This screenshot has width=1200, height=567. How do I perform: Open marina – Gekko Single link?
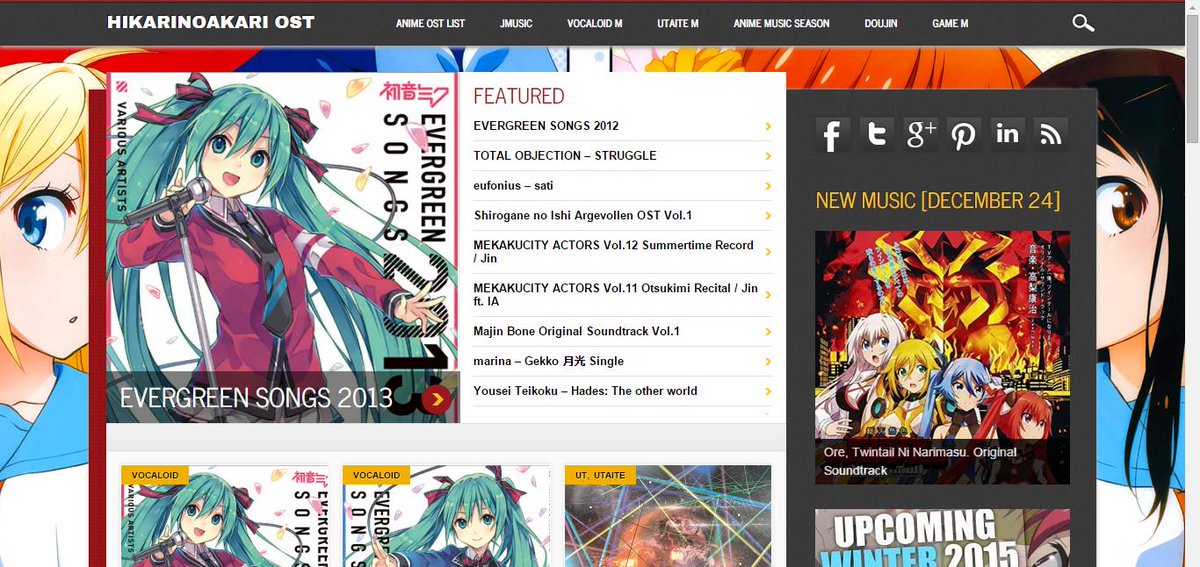point(548,361)
